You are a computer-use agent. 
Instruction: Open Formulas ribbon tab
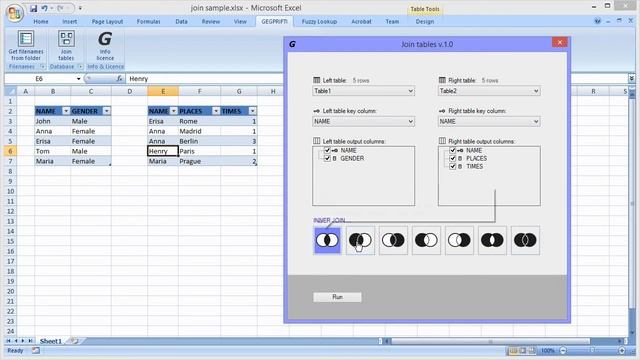pos(149,22)
